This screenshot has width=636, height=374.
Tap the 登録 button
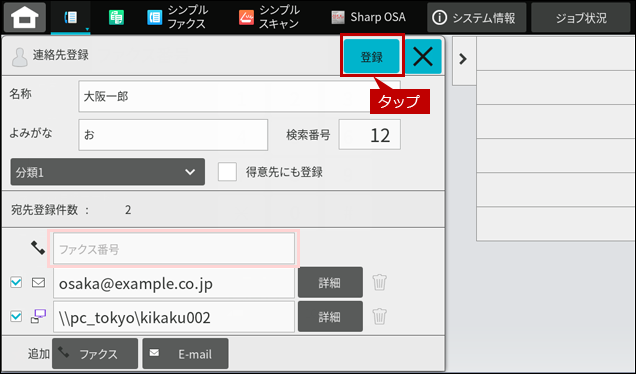point(372,56)
